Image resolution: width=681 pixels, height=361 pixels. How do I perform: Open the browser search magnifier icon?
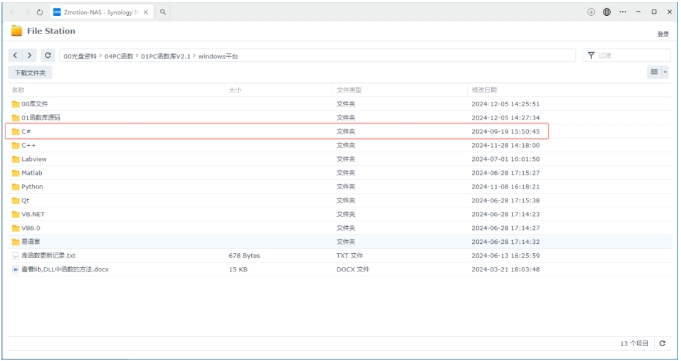[x=163, y=12]
